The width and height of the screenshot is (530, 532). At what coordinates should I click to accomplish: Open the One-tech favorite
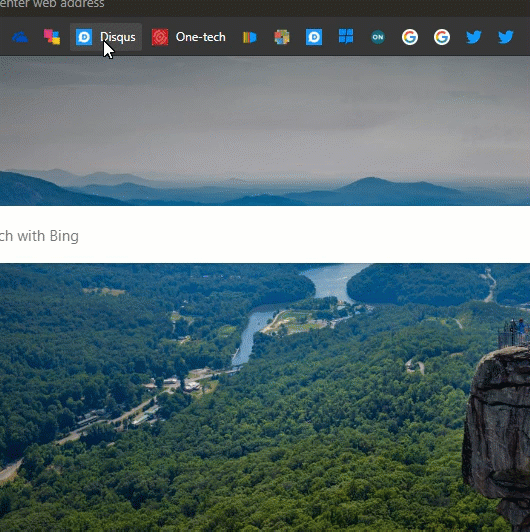tap(189, 37)
